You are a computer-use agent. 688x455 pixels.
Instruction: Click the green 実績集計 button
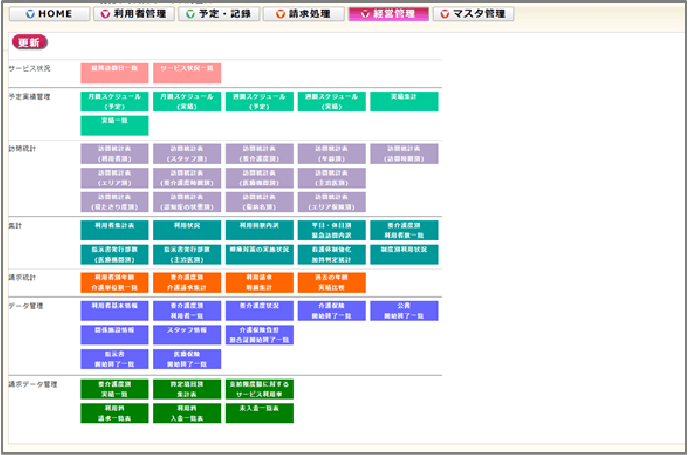coord(404,102)
